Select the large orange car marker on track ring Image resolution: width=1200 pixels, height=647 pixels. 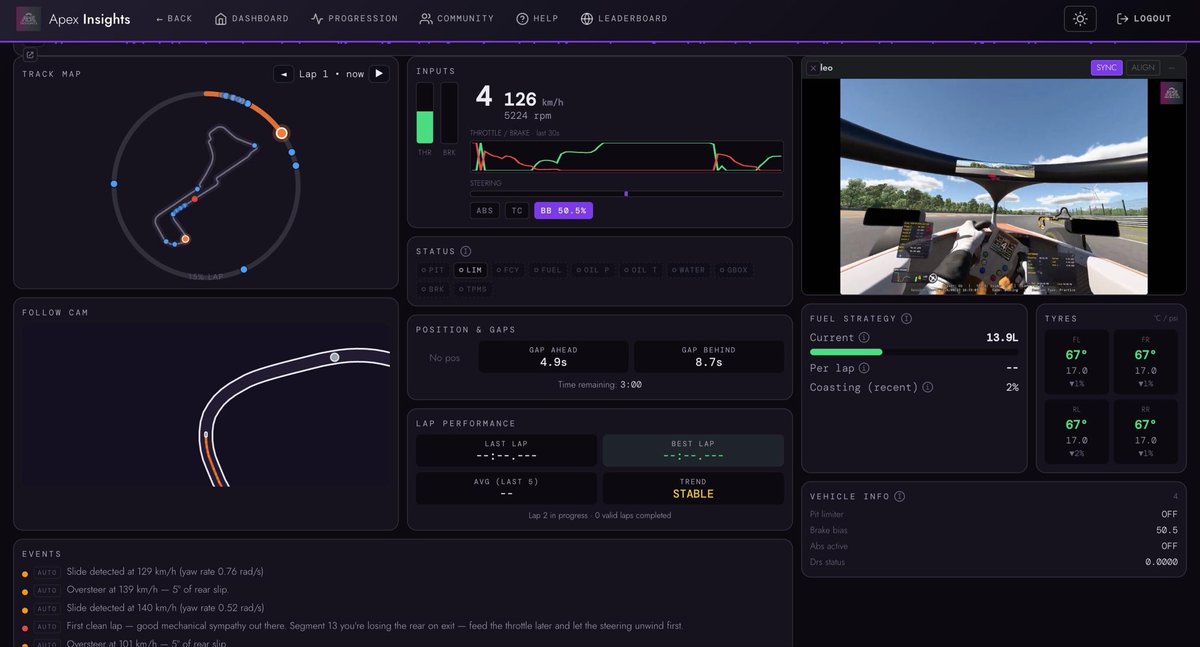point(282,132)
